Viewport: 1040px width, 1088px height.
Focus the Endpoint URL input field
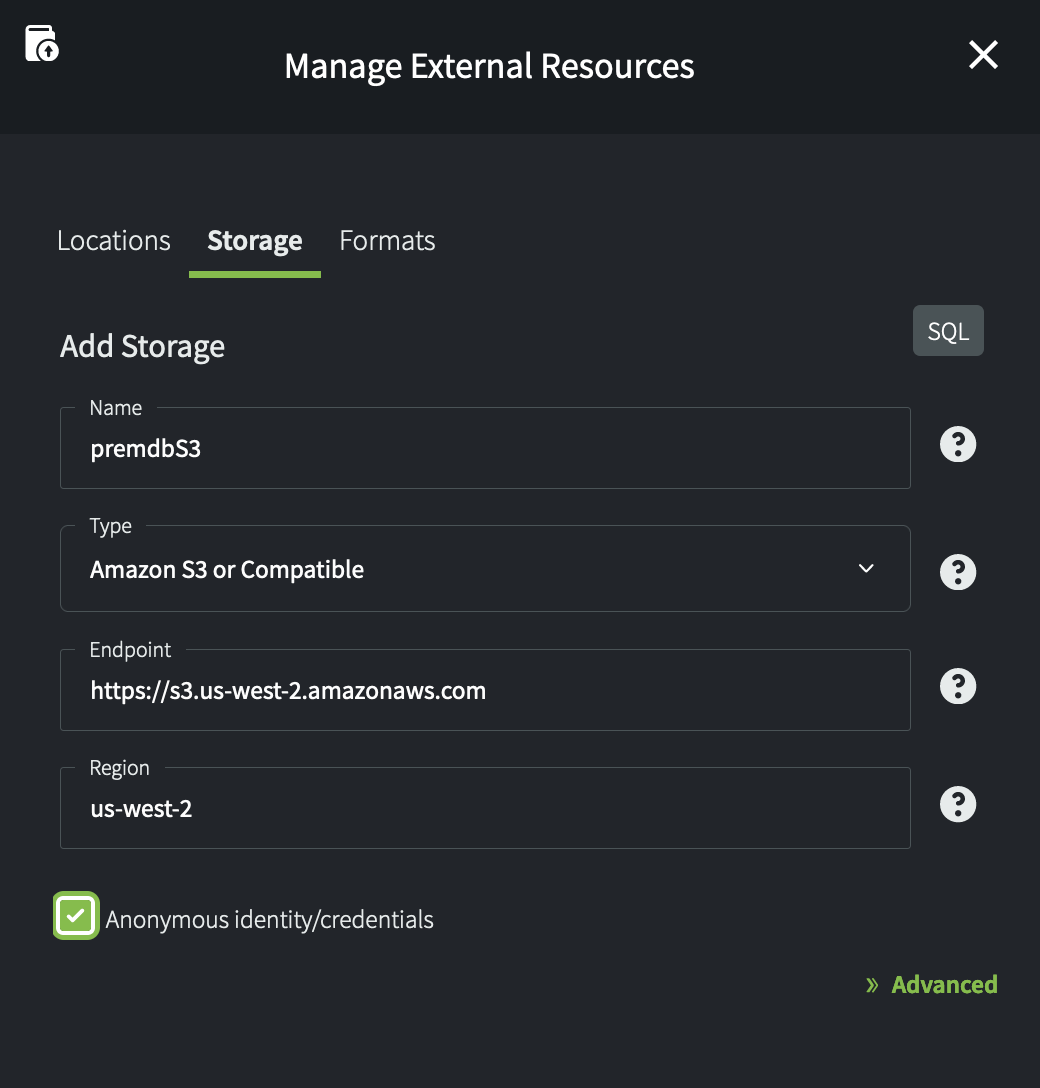pyautogui.click(x=484, y=691)
